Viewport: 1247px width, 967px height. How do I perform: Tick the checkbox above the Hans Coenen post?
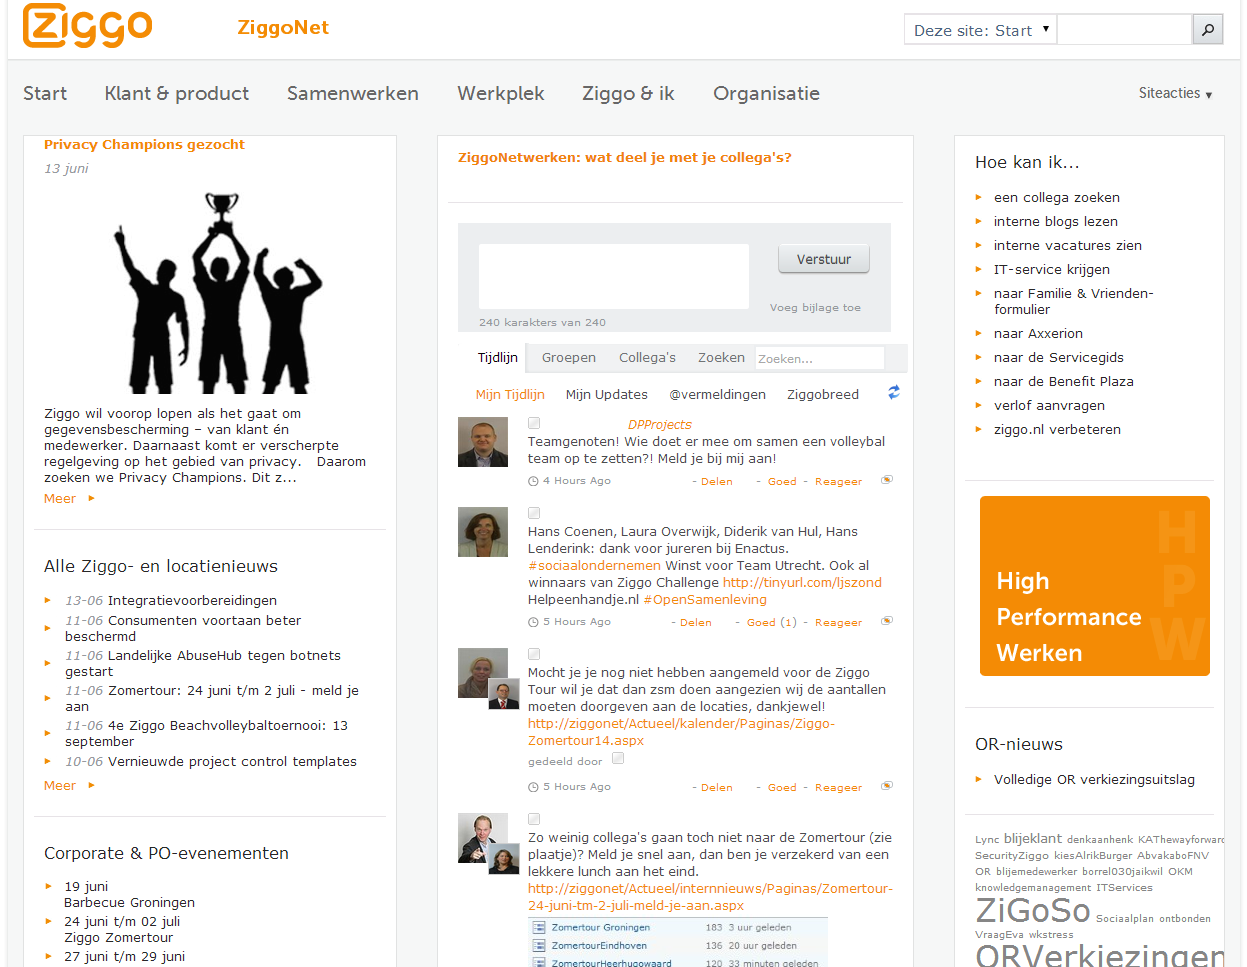click(534, 513)
